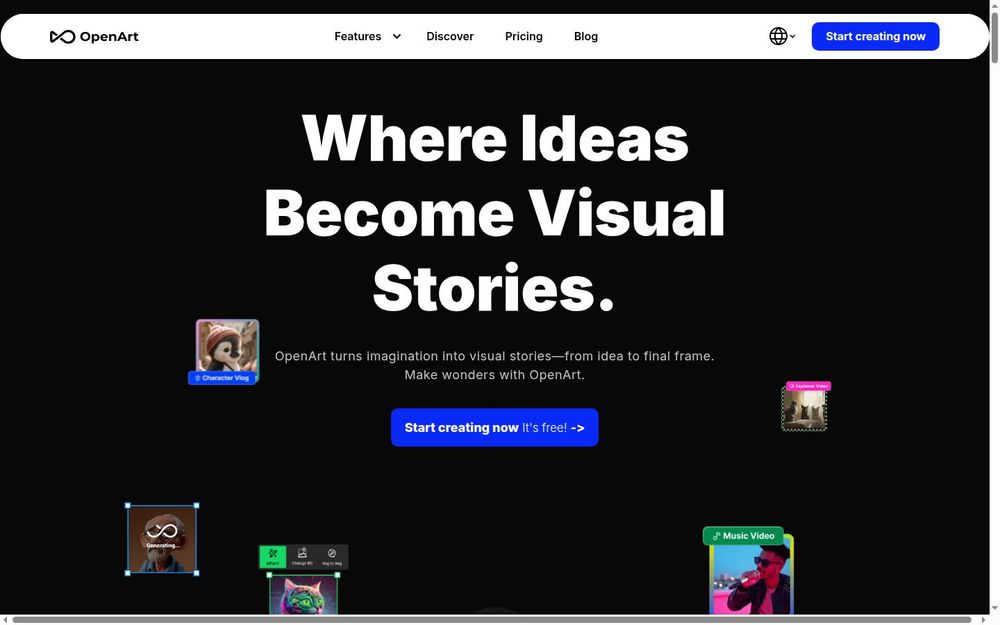Click the scroll-down arrow on the vertical scrollbar
Screen dimensions: 1000x625
[994, 610]
